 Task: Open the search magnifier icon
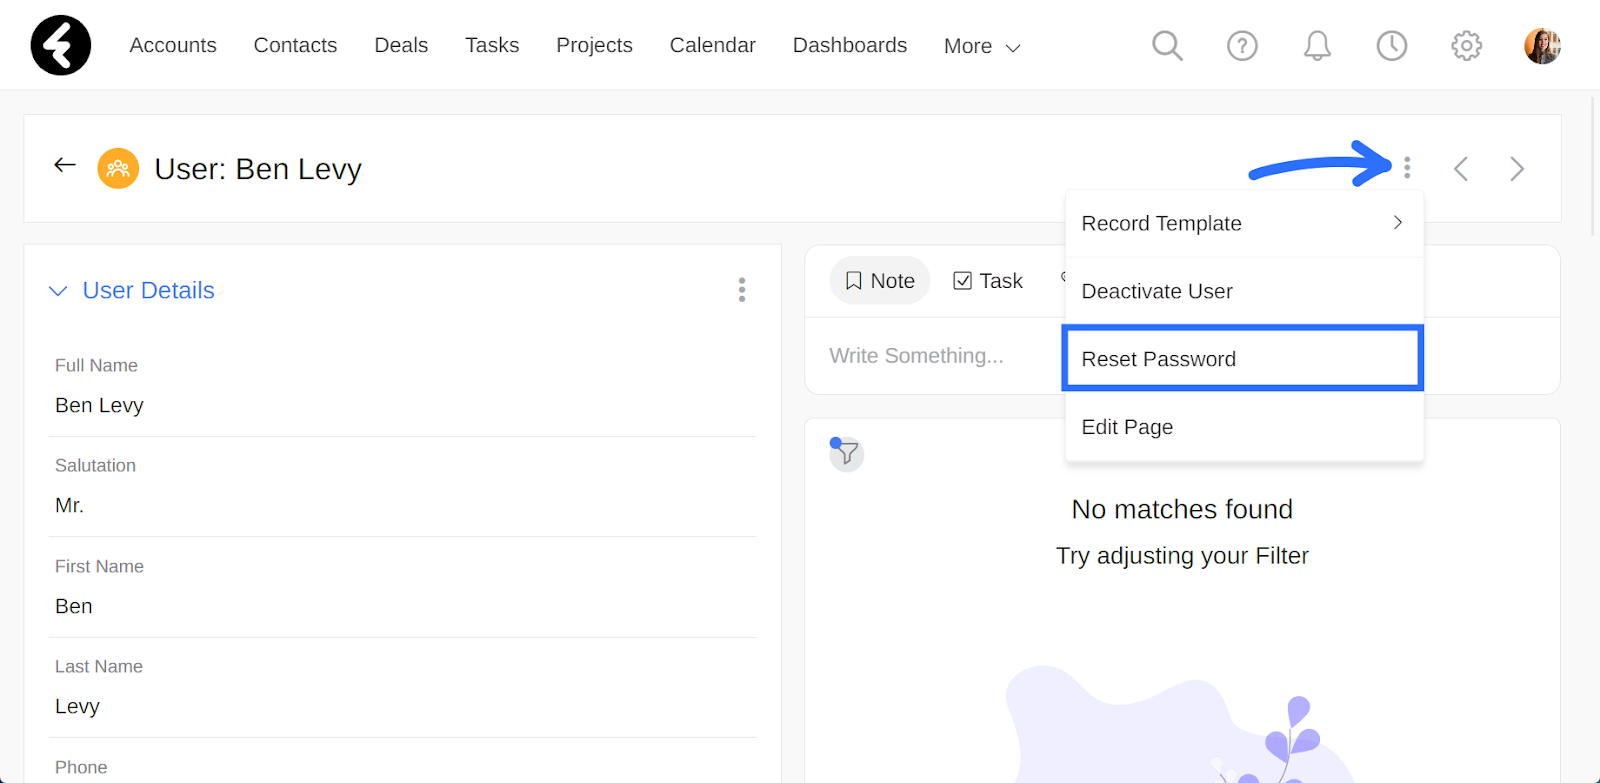pyautogui.click(x=1167, y=45)
